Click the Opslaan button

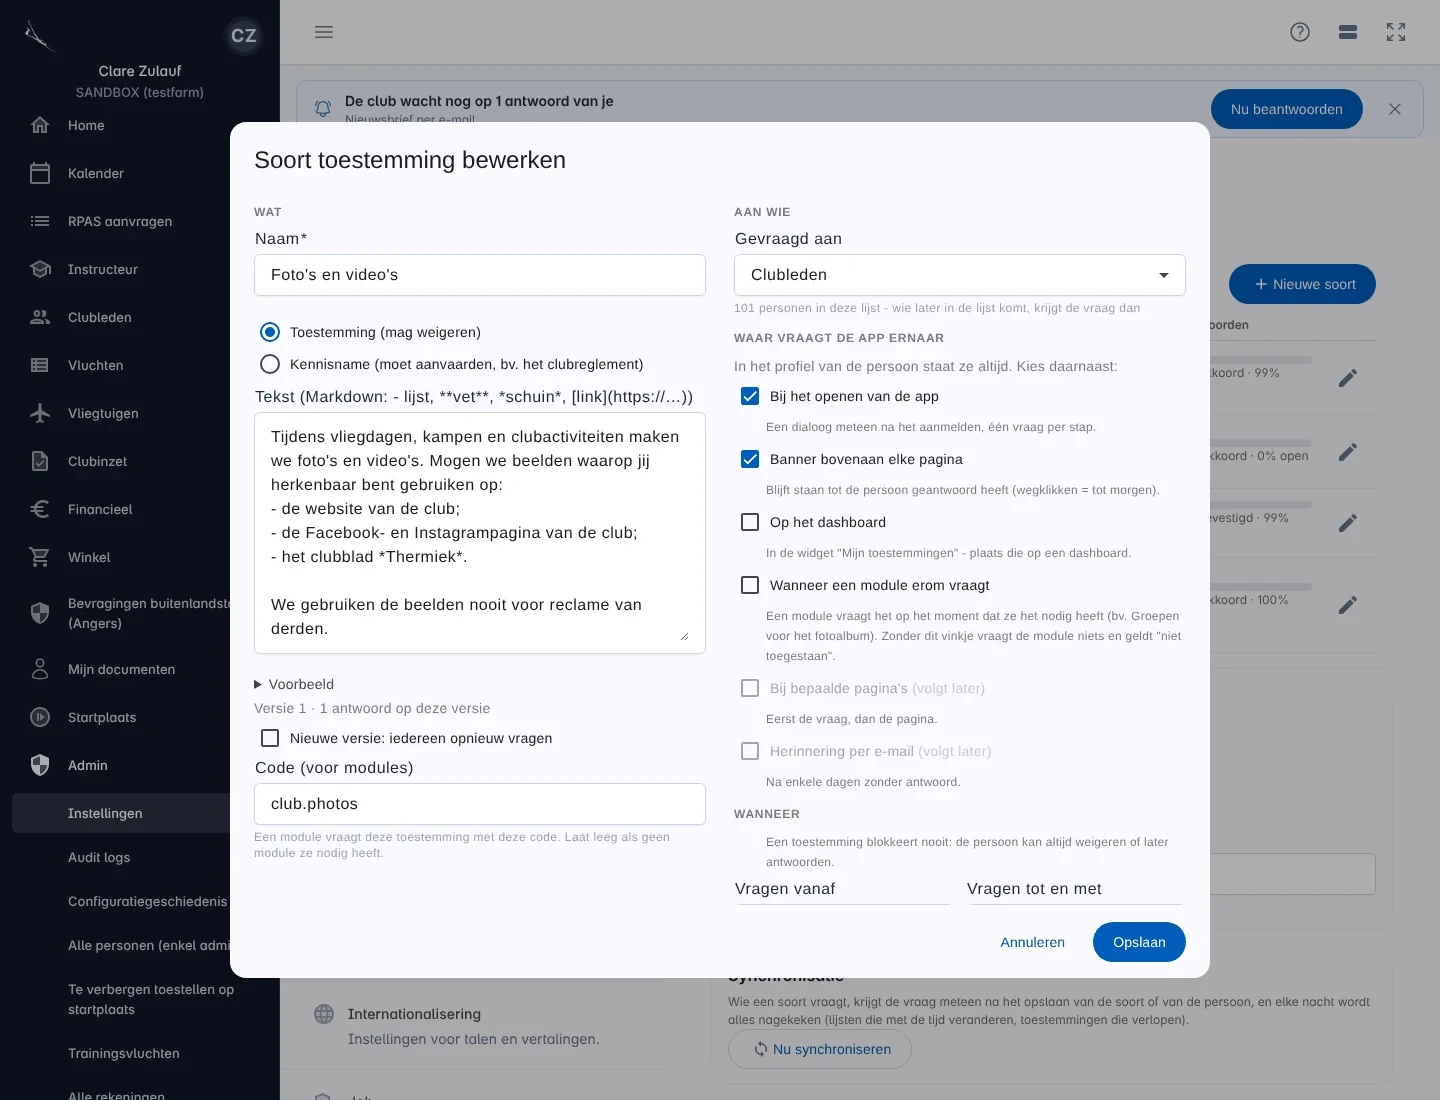click(x=1139, y=942)
